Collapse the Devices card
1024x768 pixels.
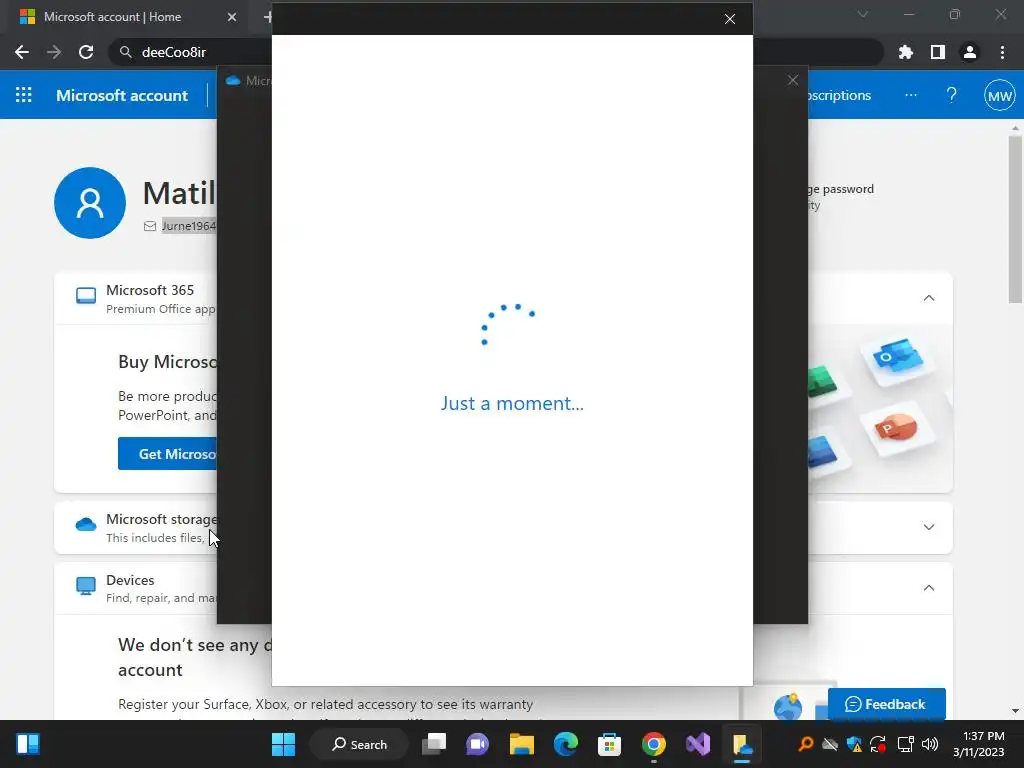tap(929, 588)
